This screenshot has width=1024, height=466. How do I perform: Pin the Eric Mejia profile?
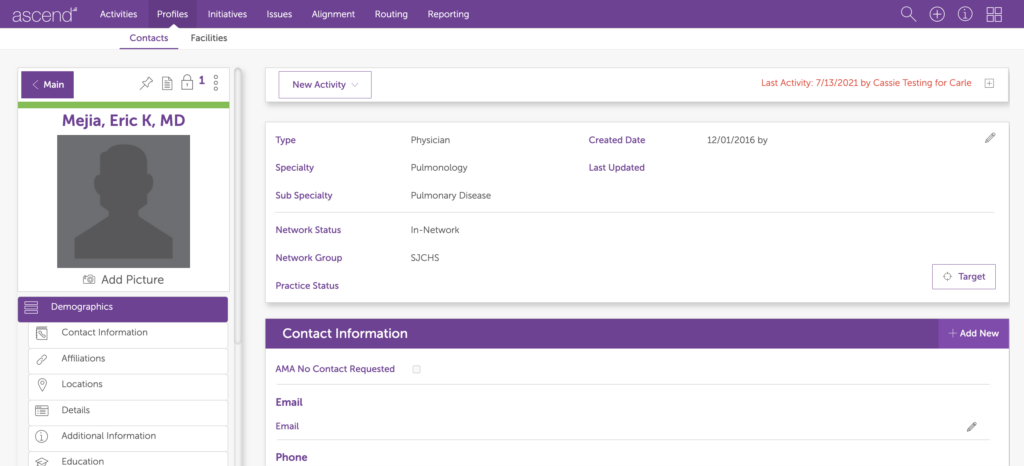146,83
